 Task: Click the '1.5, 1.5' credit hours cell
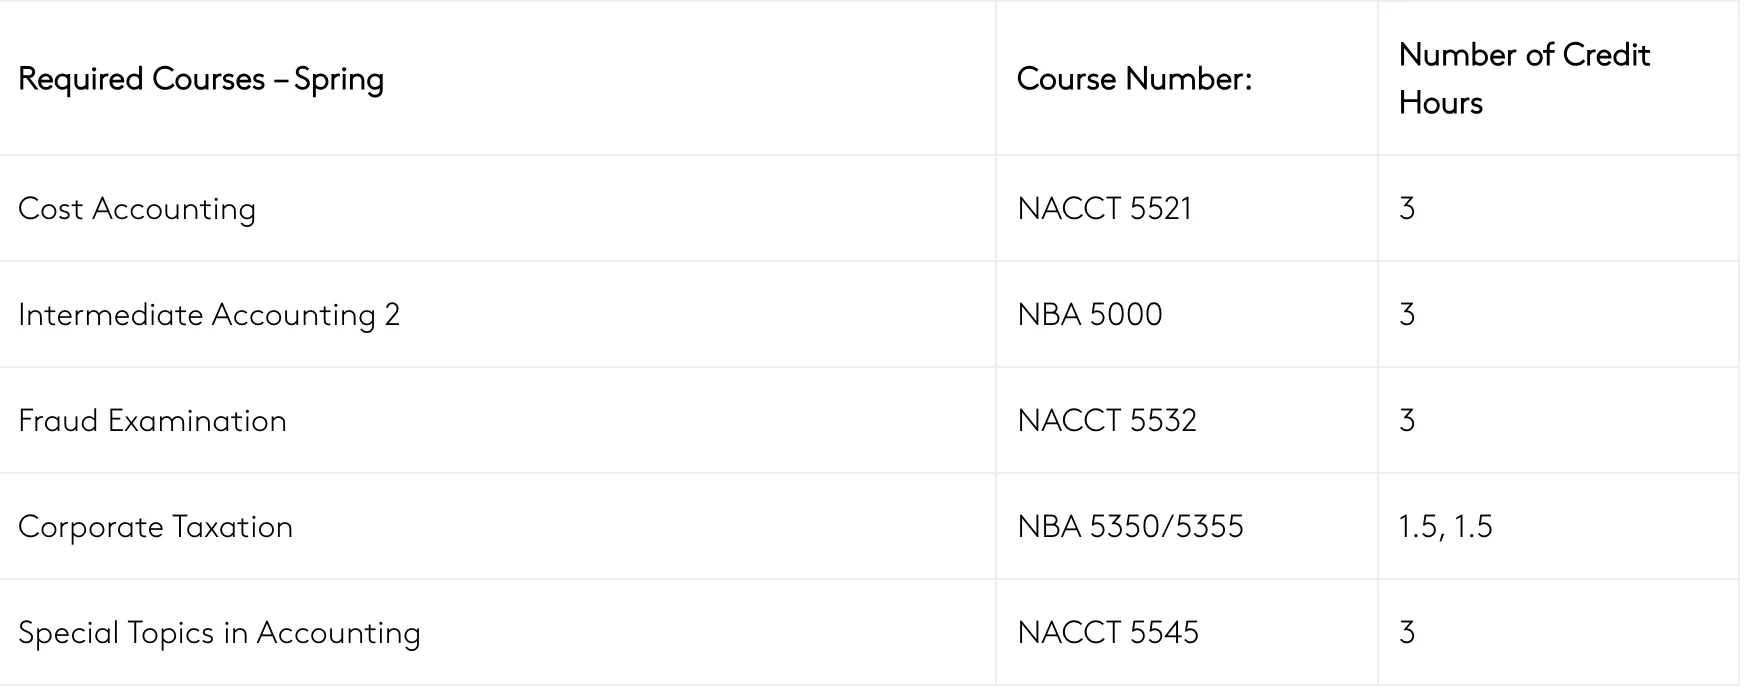[x=1445, y=527]
